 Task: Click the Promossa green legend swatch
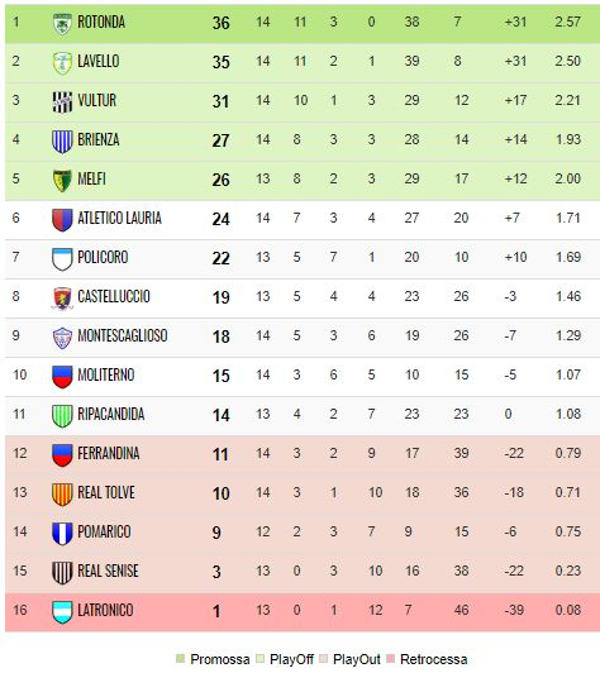coord(180,658)
